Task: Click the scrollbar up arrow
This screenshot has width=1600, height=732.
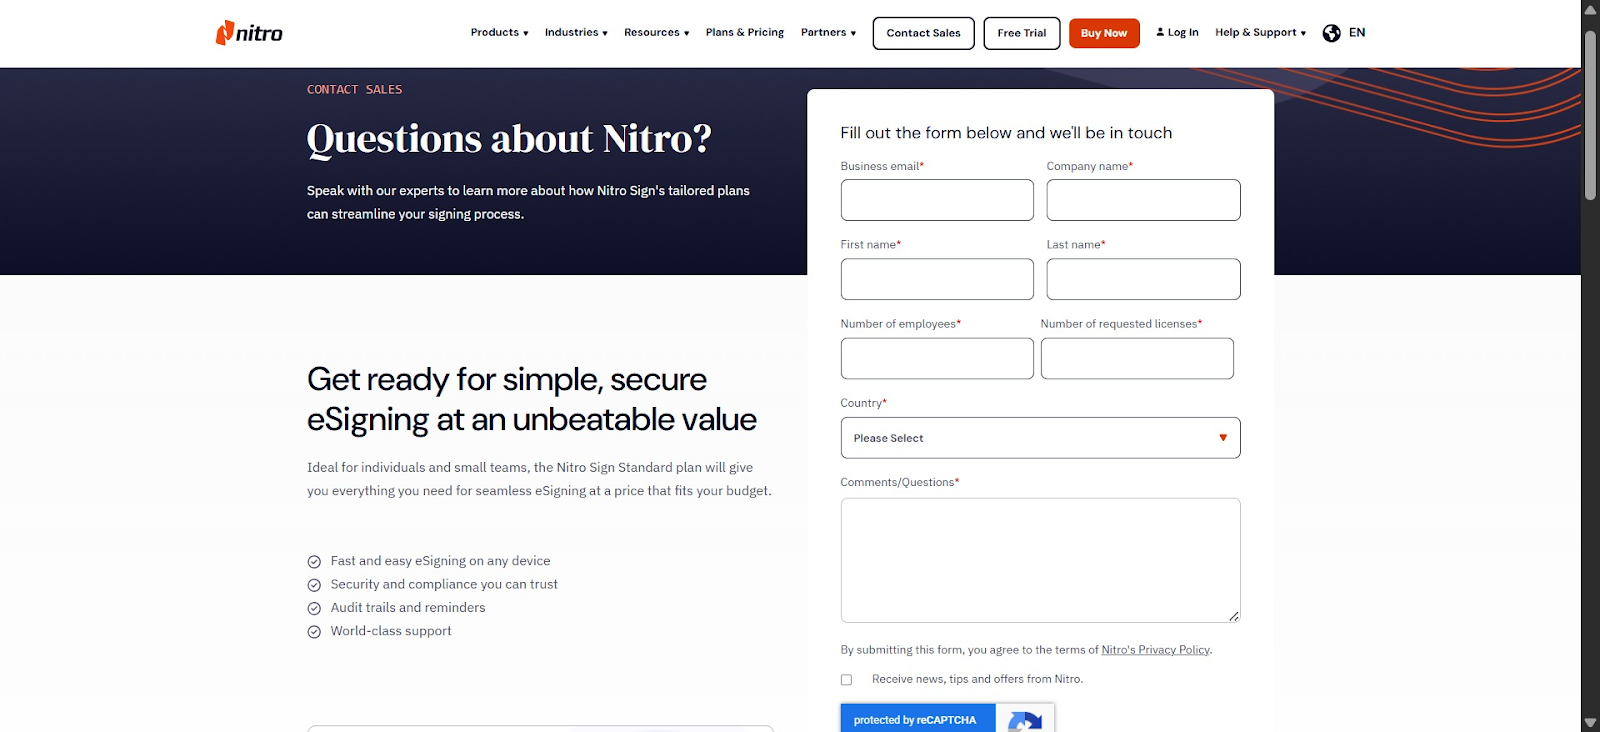Action: click(x=1590, y=8)
